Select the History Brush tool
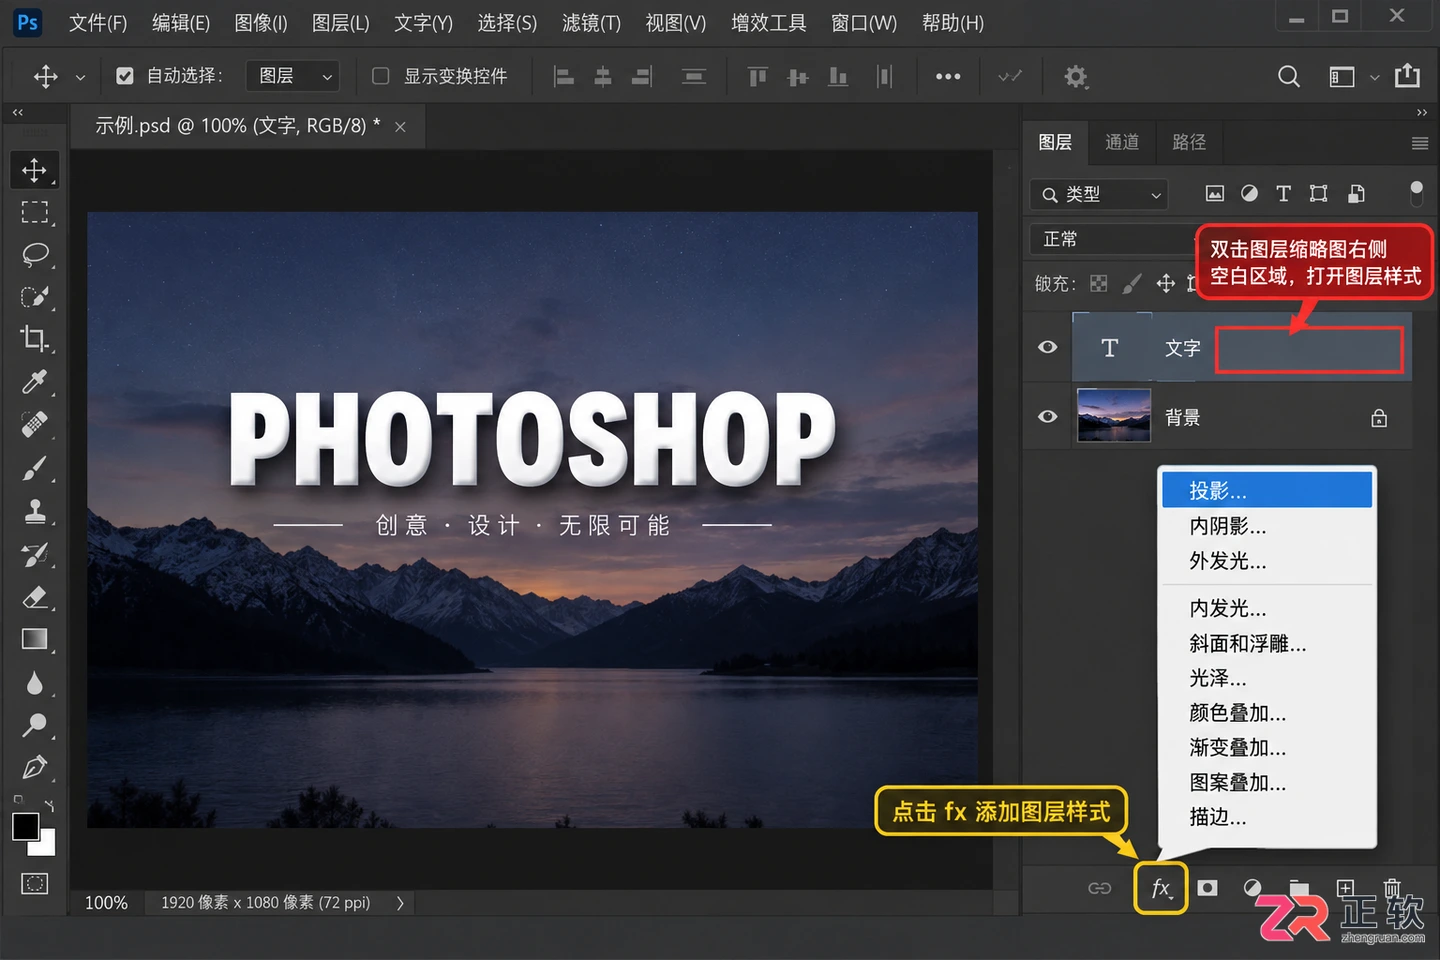This screenshot has height=960, width=1440. 34,554
